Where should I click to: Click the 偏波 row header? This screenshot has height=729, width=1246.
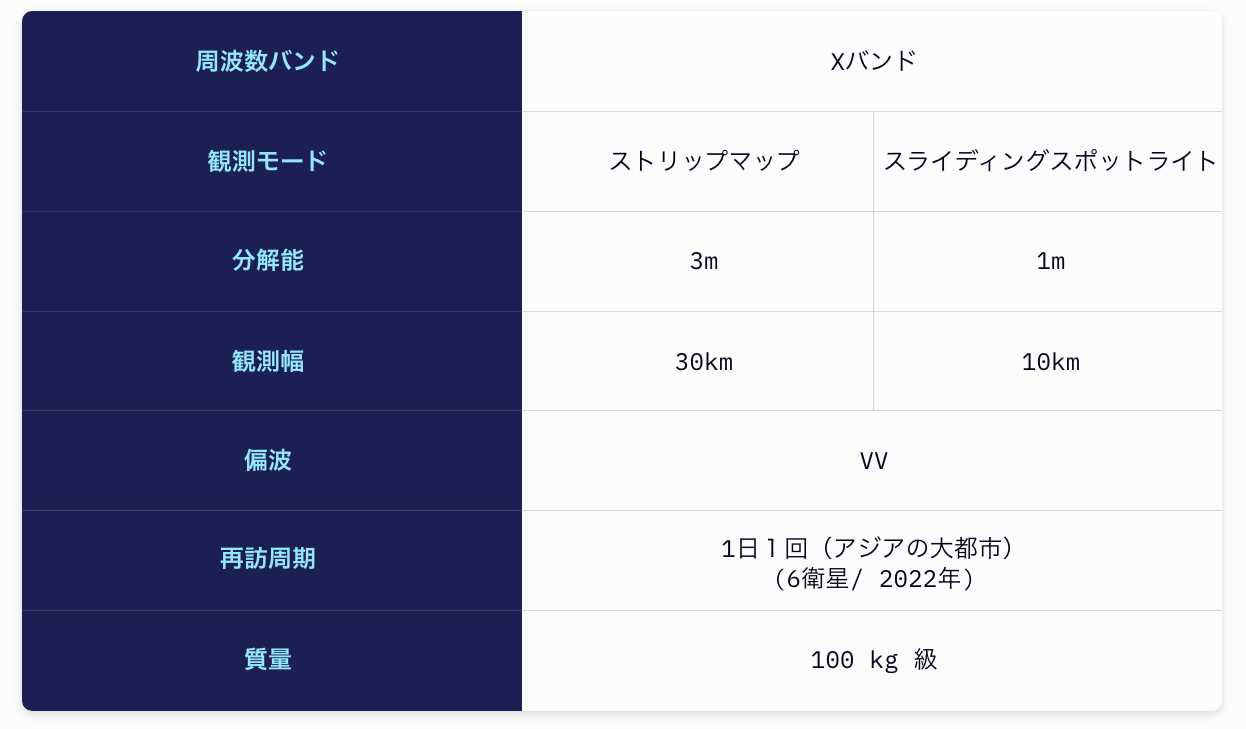[272, 460]
